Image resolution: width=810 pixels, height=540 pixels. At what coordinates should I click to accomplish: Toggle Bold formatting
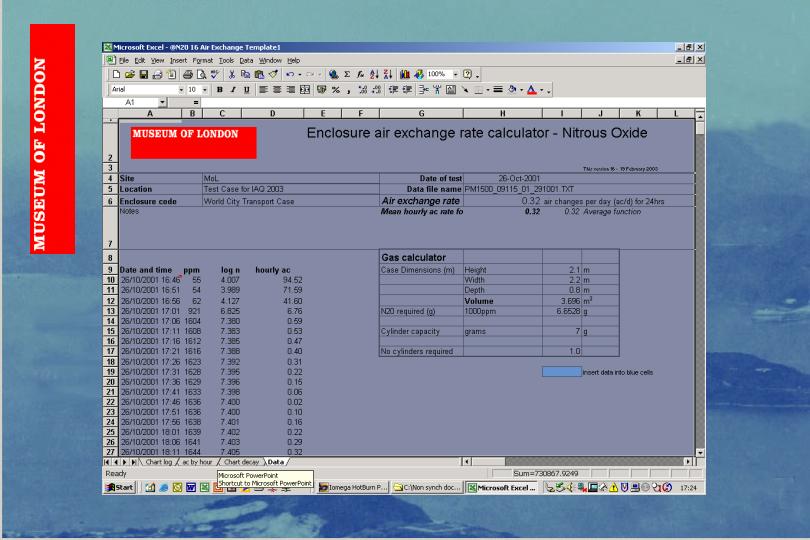click(x=220, y=90)
